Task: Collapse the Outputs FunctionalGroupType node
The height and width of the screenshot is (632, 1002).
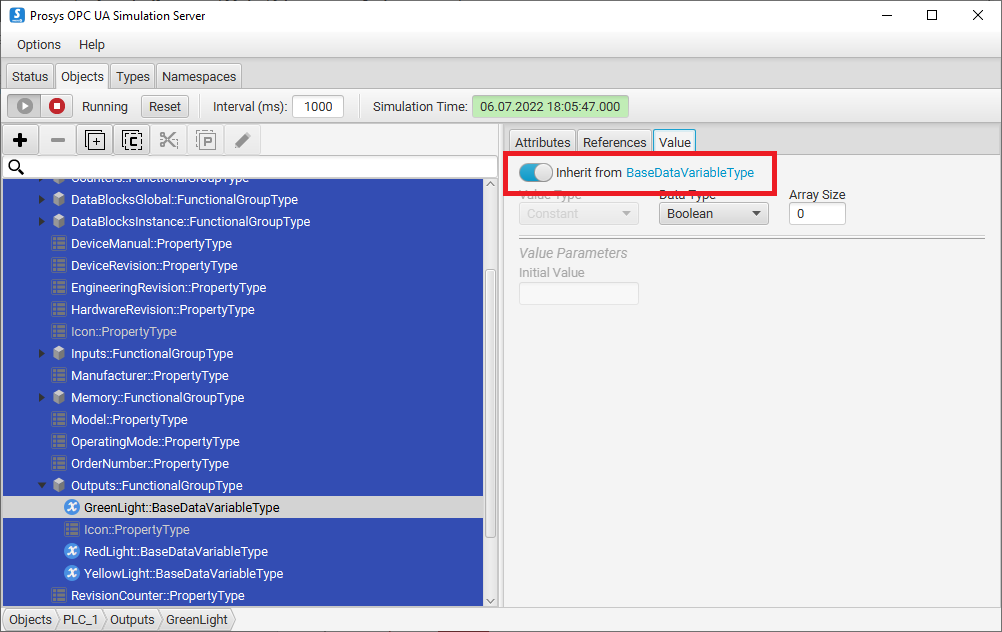Action: 42,486
